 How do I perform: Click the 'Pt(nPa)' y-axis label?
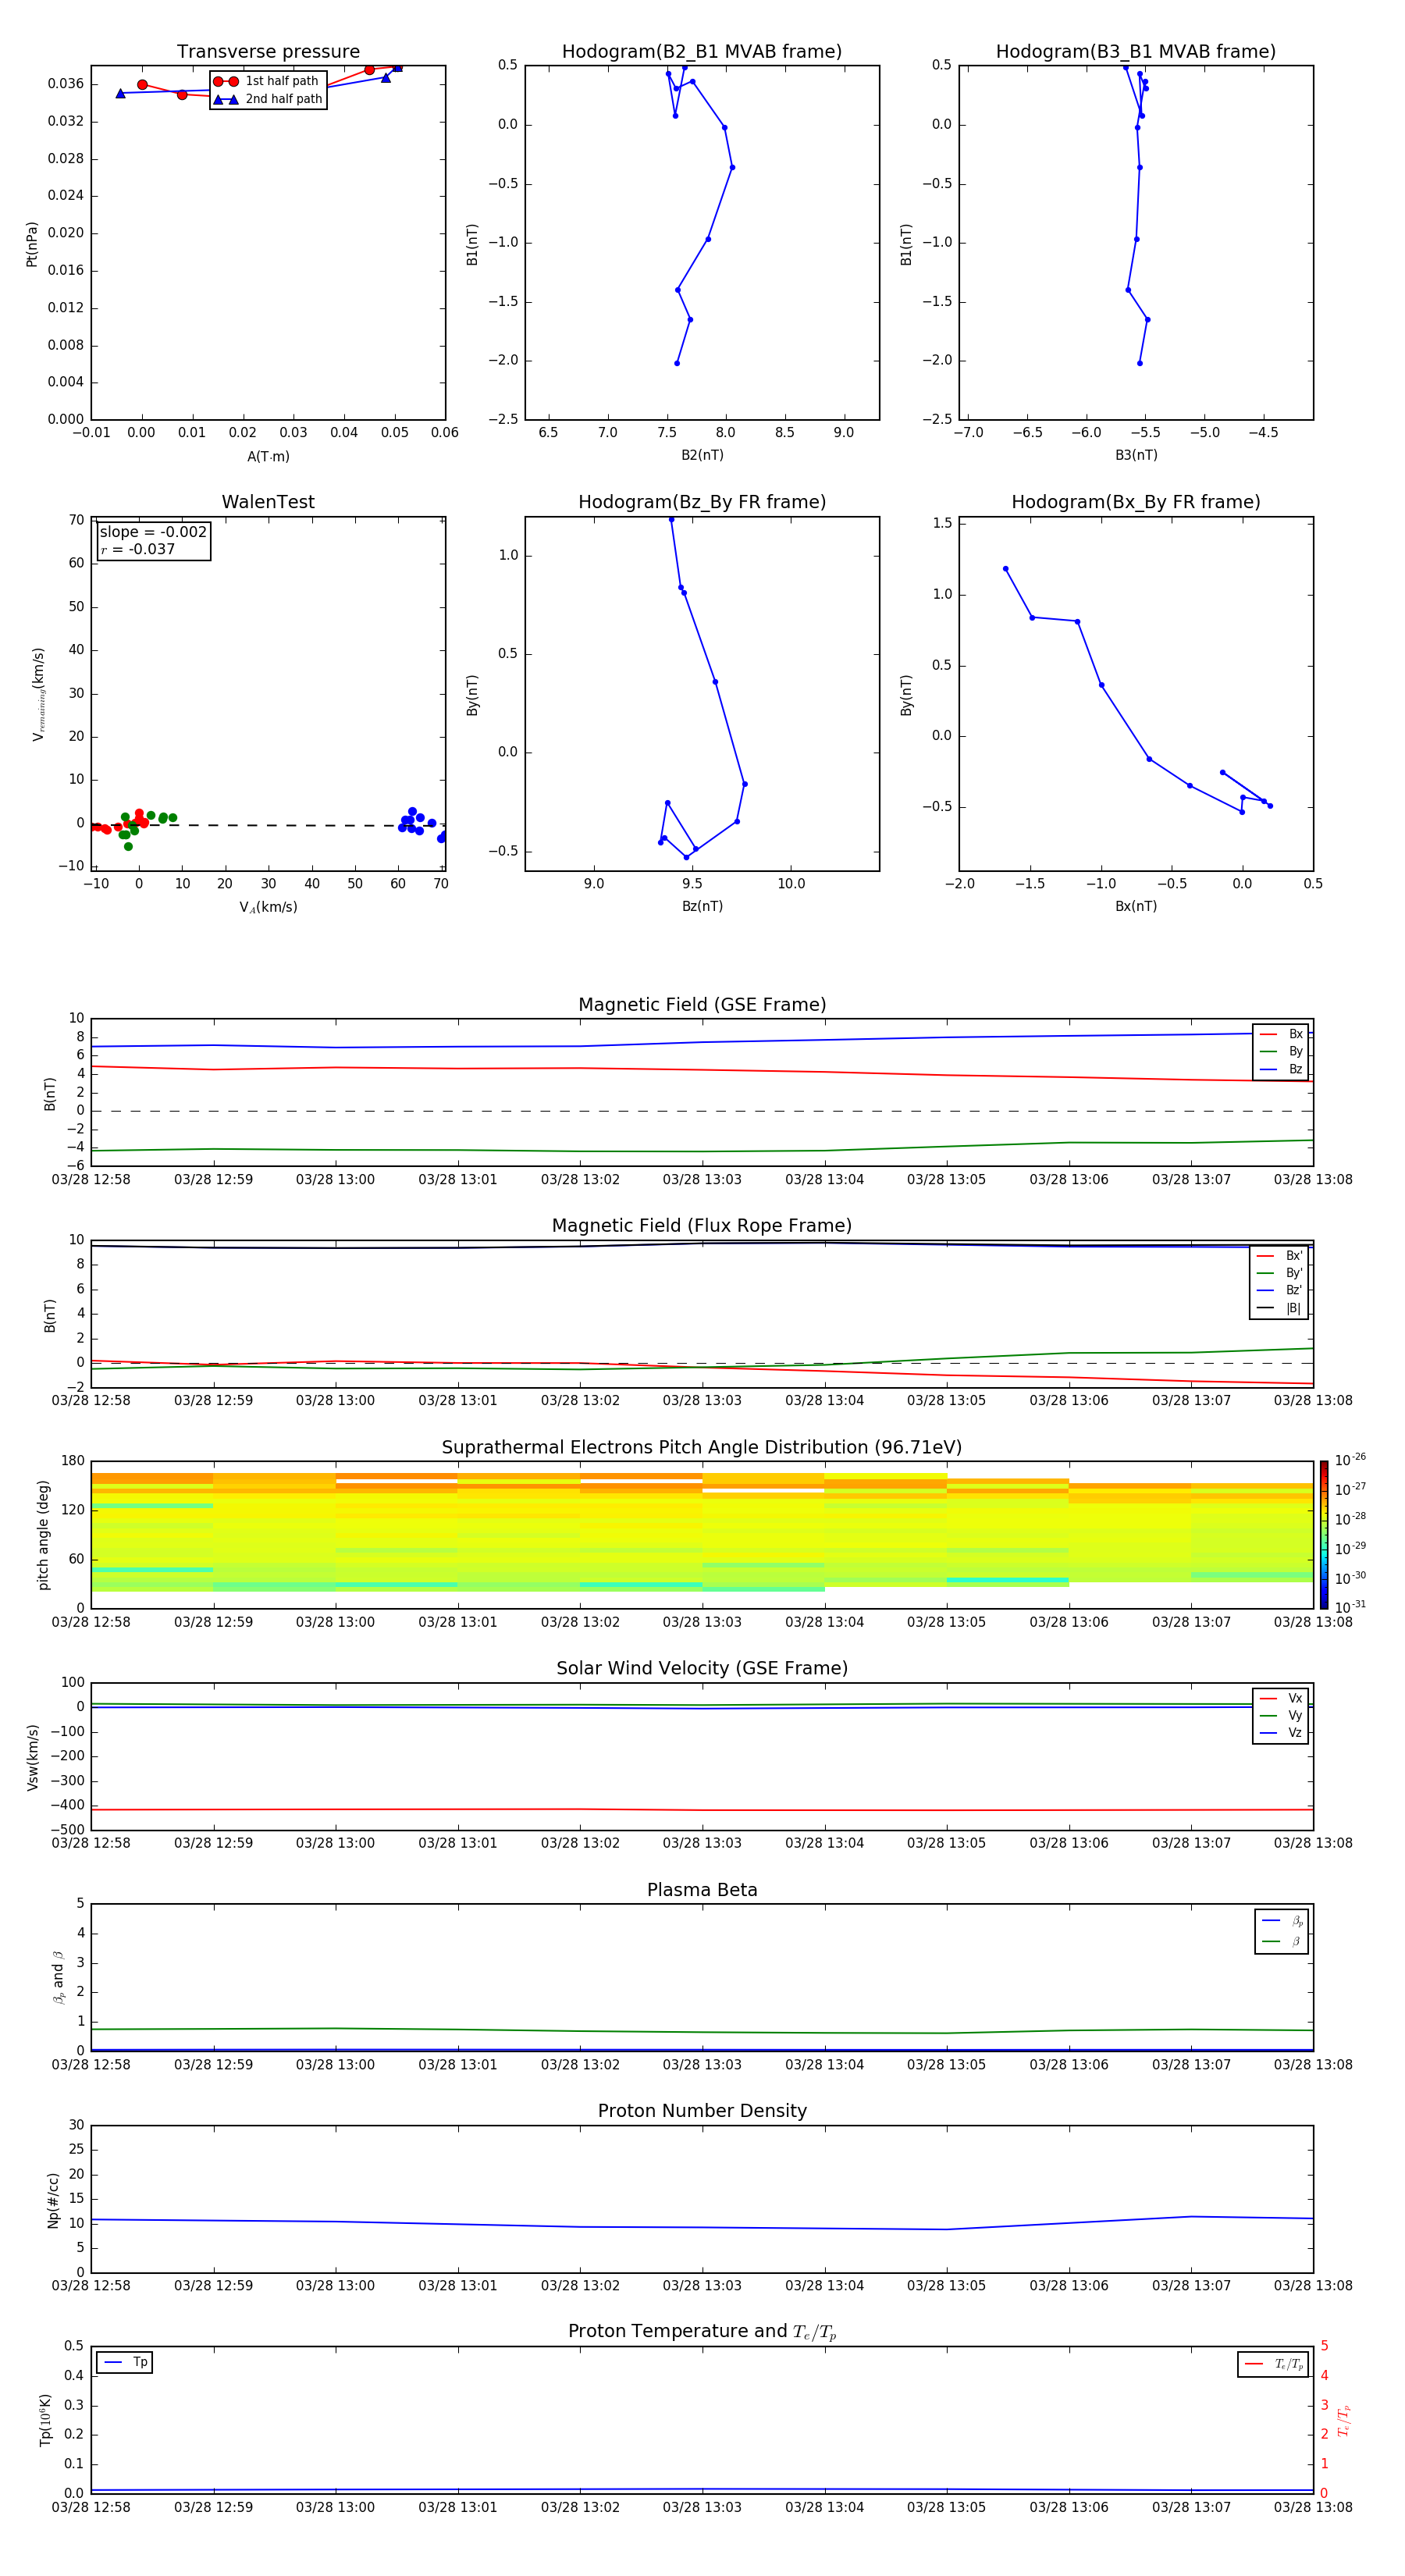click(32, 244)
